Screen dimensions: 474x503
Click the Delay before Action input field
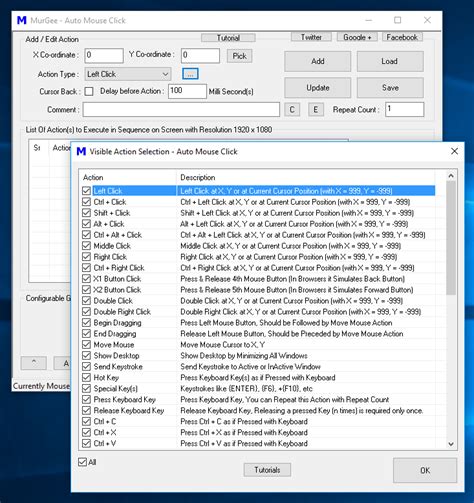coord(187,91)
